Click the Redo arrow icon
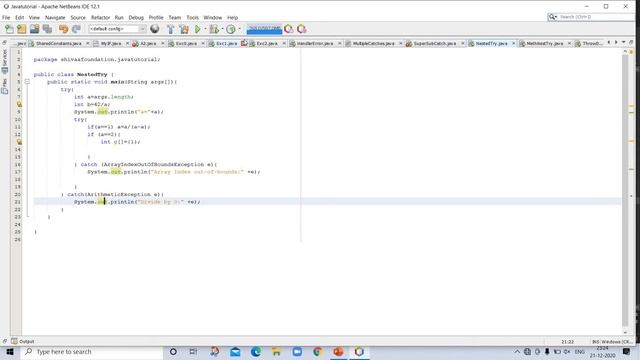Viewport: 640px width, 360px height. 76,29
